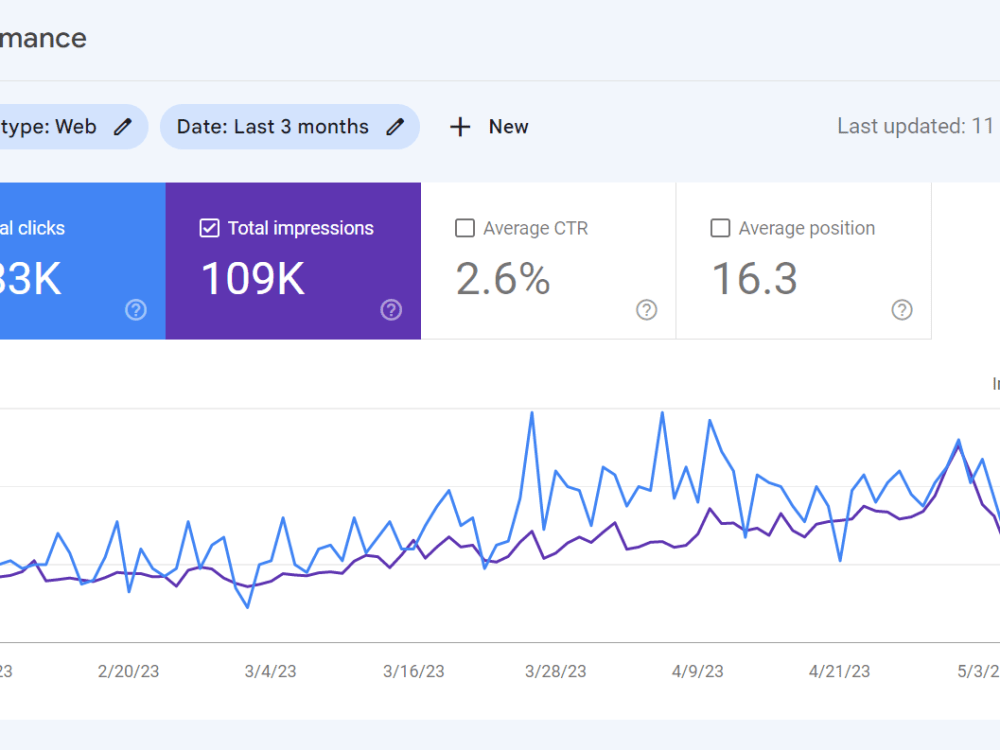The width and height of the screenshot is (1000, 750).
Task: Open help icon on Average CTR card
Action: [x=647, y=310]
